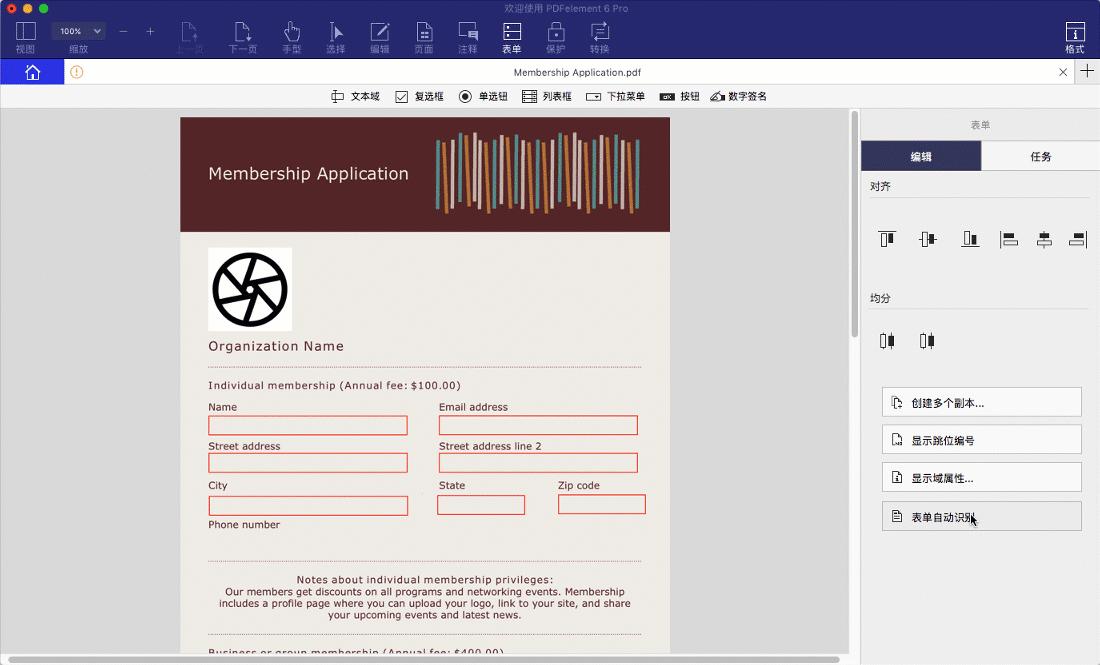Screen dimensions: 1100x665
Task: Click the Email address form field
Action: (538, 425)
